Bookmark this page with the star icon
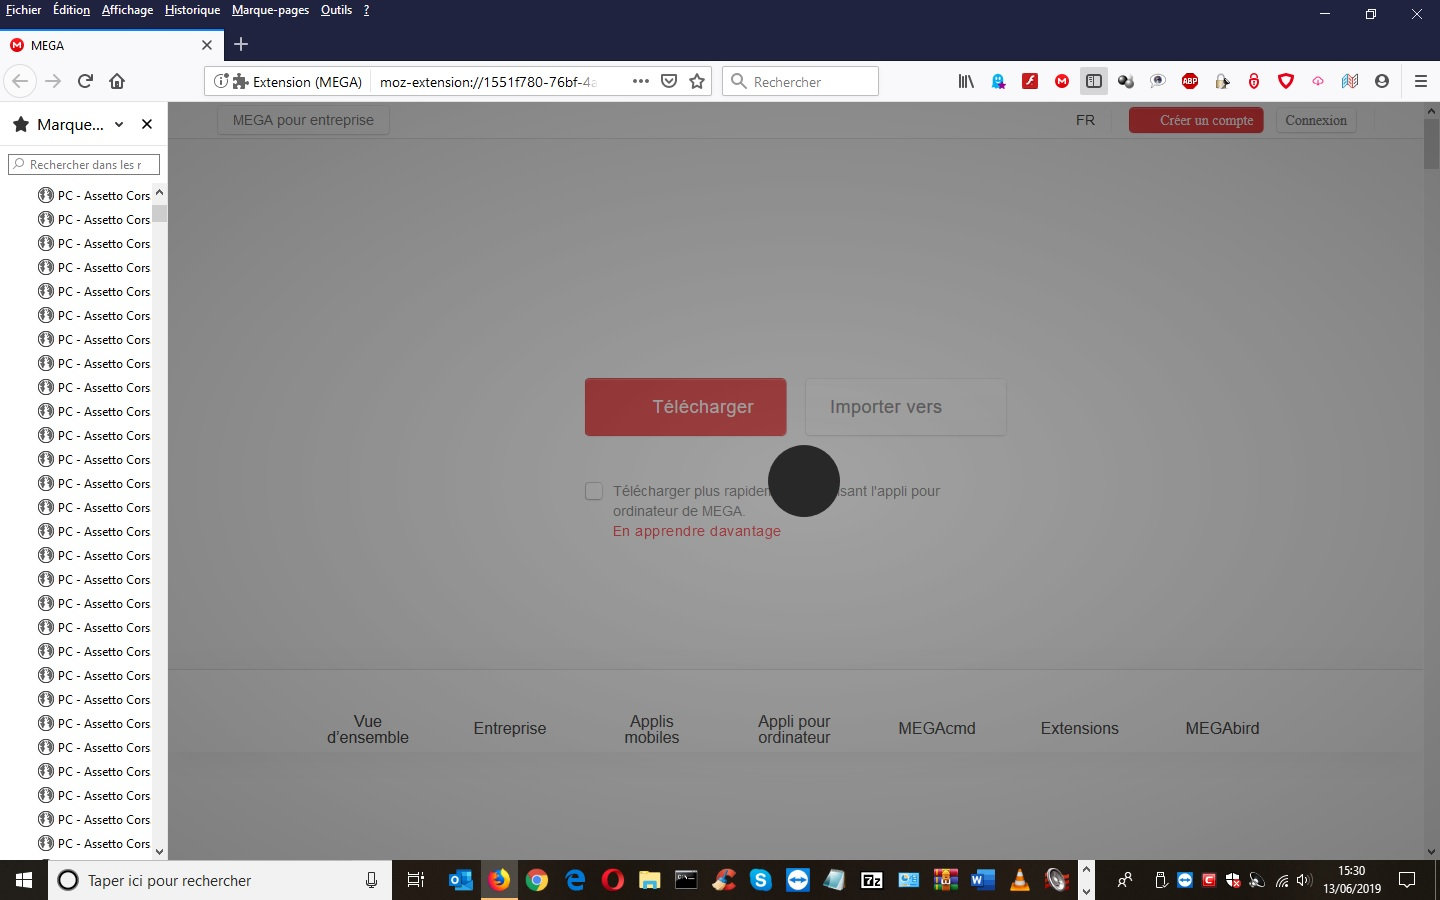 click(x=697, y=81)
